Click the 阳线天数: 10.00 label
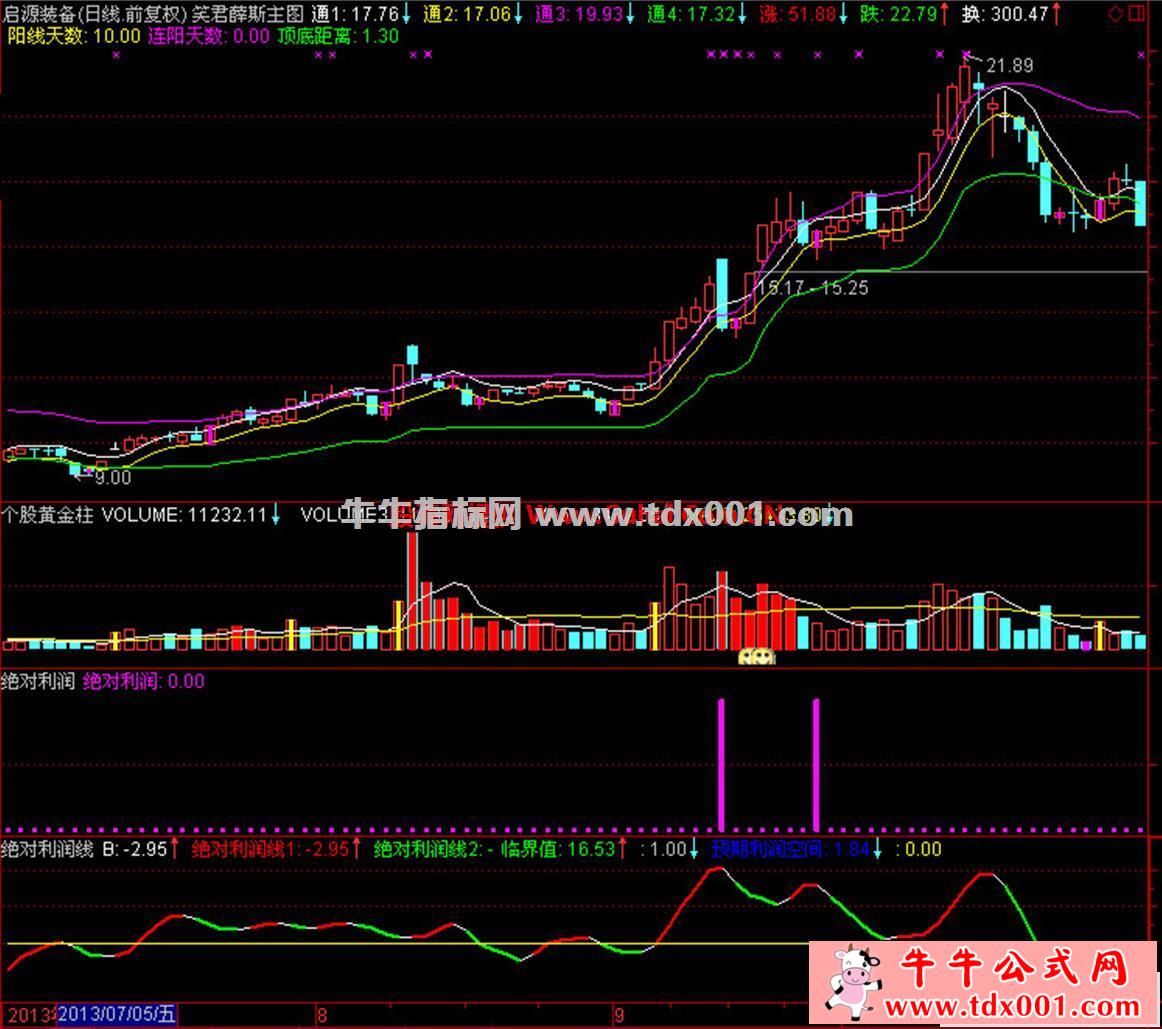Viewport: 1162px width, 1029px height. pyautogui.click(x=73, y=36)
